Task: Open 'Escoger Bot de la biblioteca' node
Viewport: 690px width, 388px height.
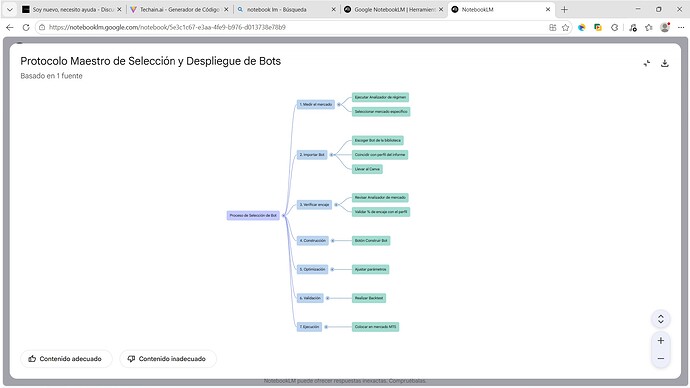Action: [x=378, y=140]
